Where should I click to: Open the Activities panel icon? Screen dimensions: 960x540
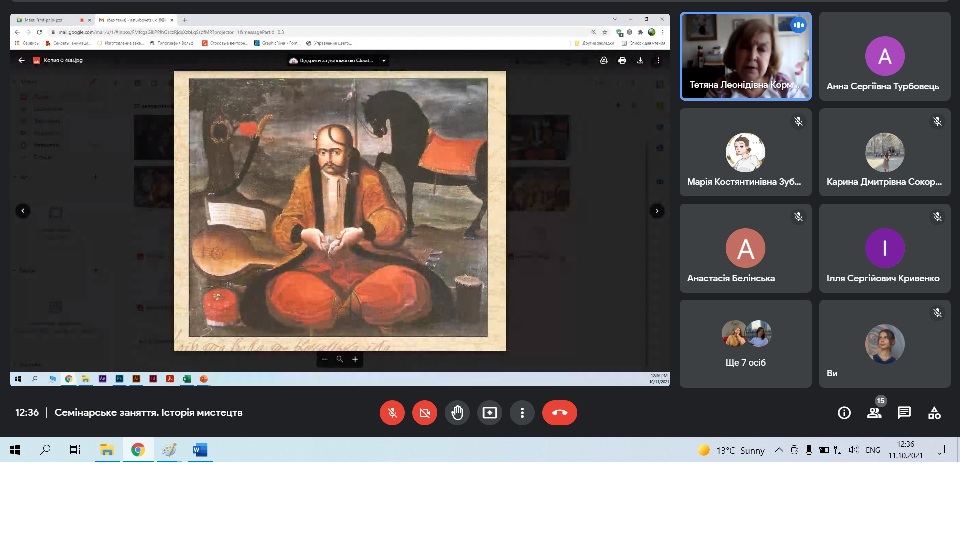(934, 412)
